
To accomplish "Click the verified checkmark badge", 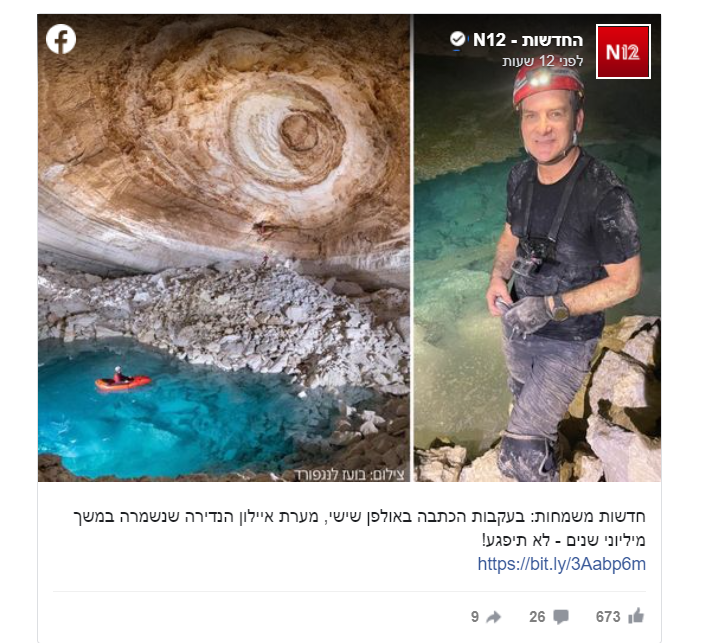I will click(457, 39).
